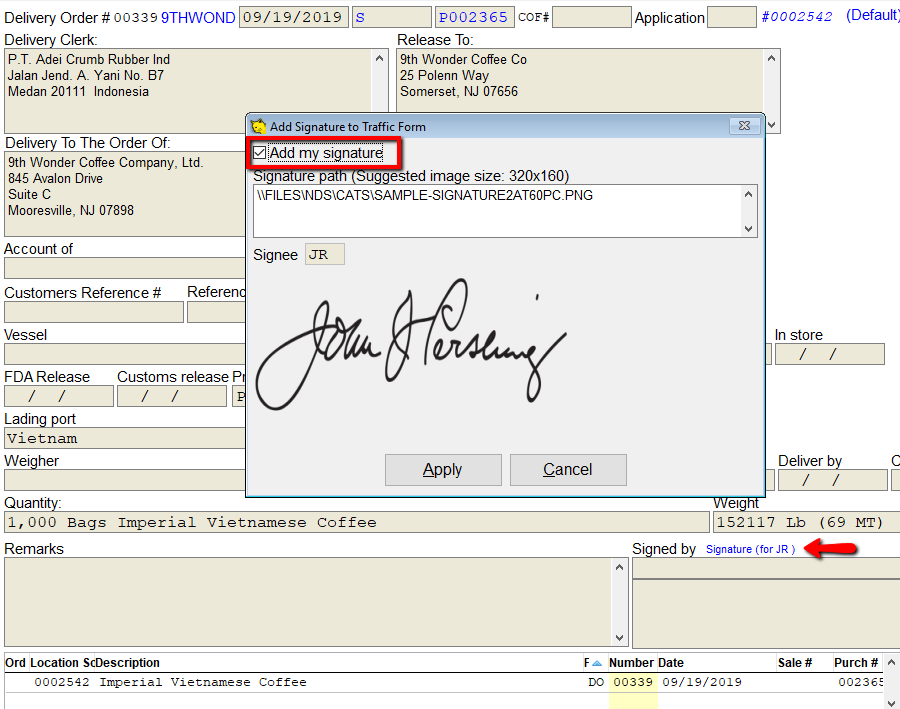
Task: Open the #0002542 reference link
Action: point(797,17)
